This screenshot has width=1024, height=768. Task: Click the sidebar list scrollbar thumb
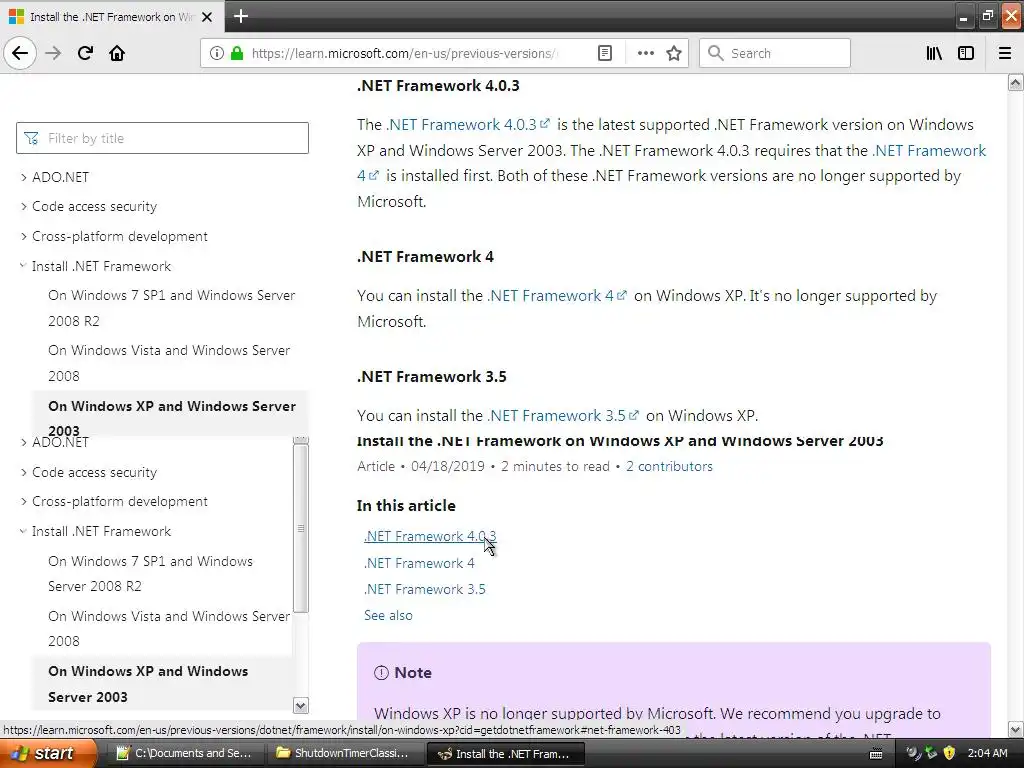tap(300, 528)
